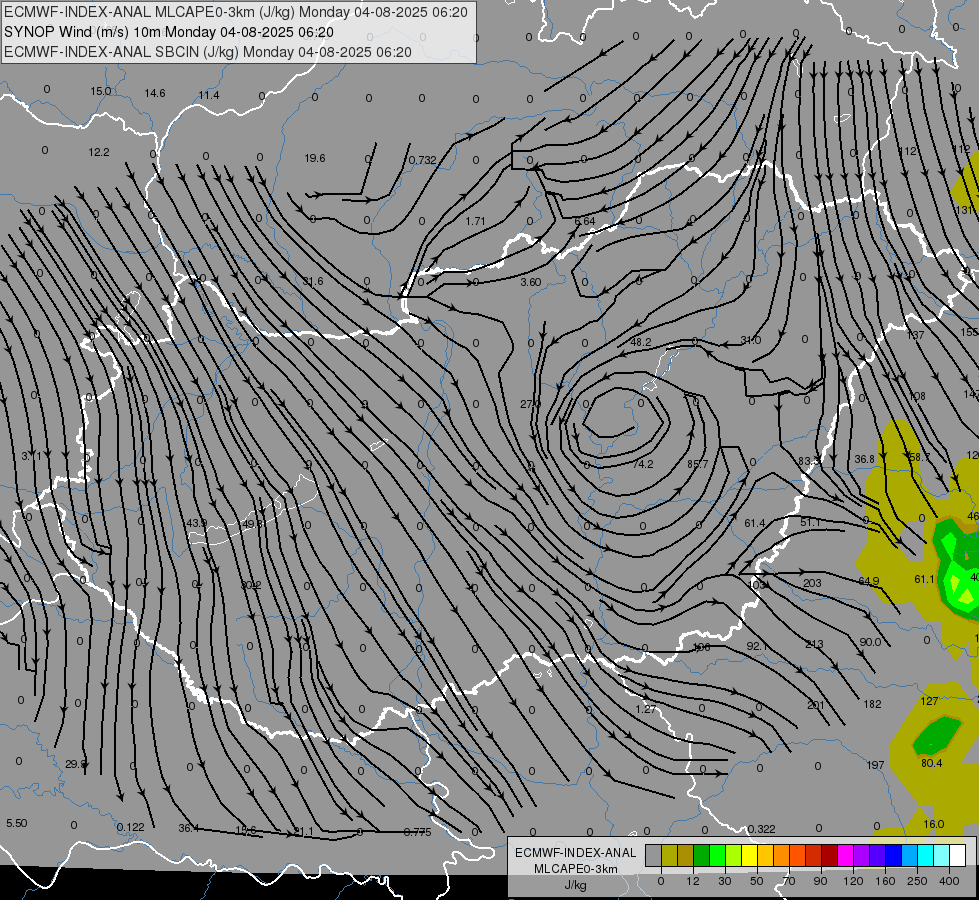Screen dimensions: 979x900
Task: Click the legend tick label '30'
Action: pyautogui.click(x=725, y=881)
